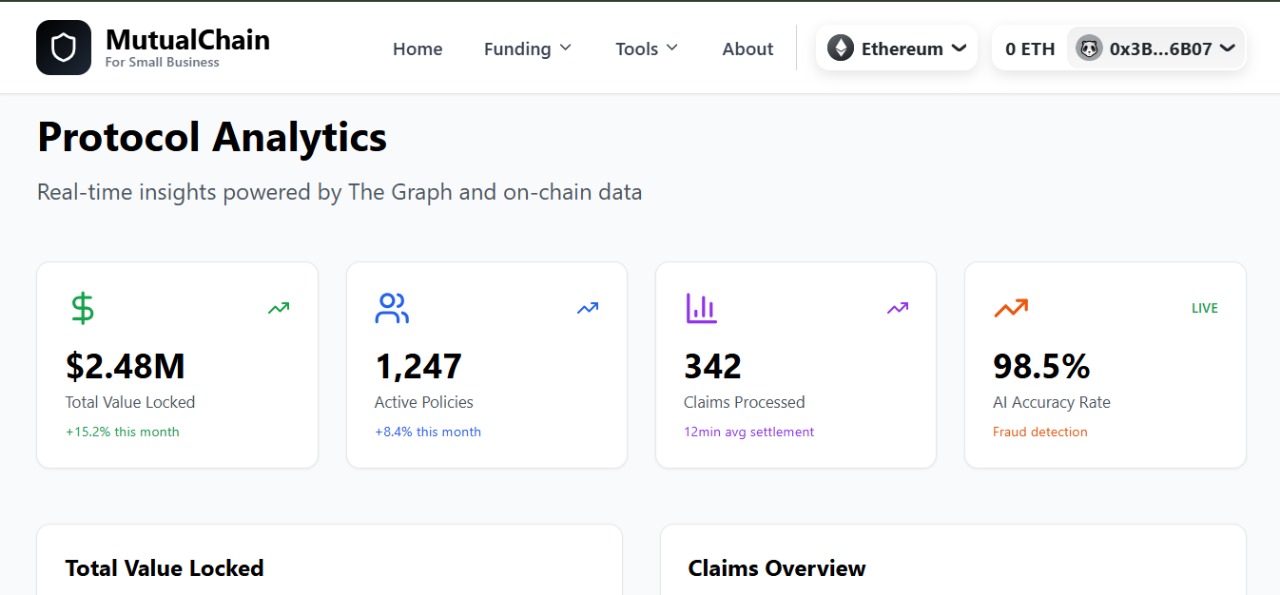The height and width of the screenshot is (595, 1280).
Task: Click the Ethereum diamond logo icon
Action: point(841,48)
